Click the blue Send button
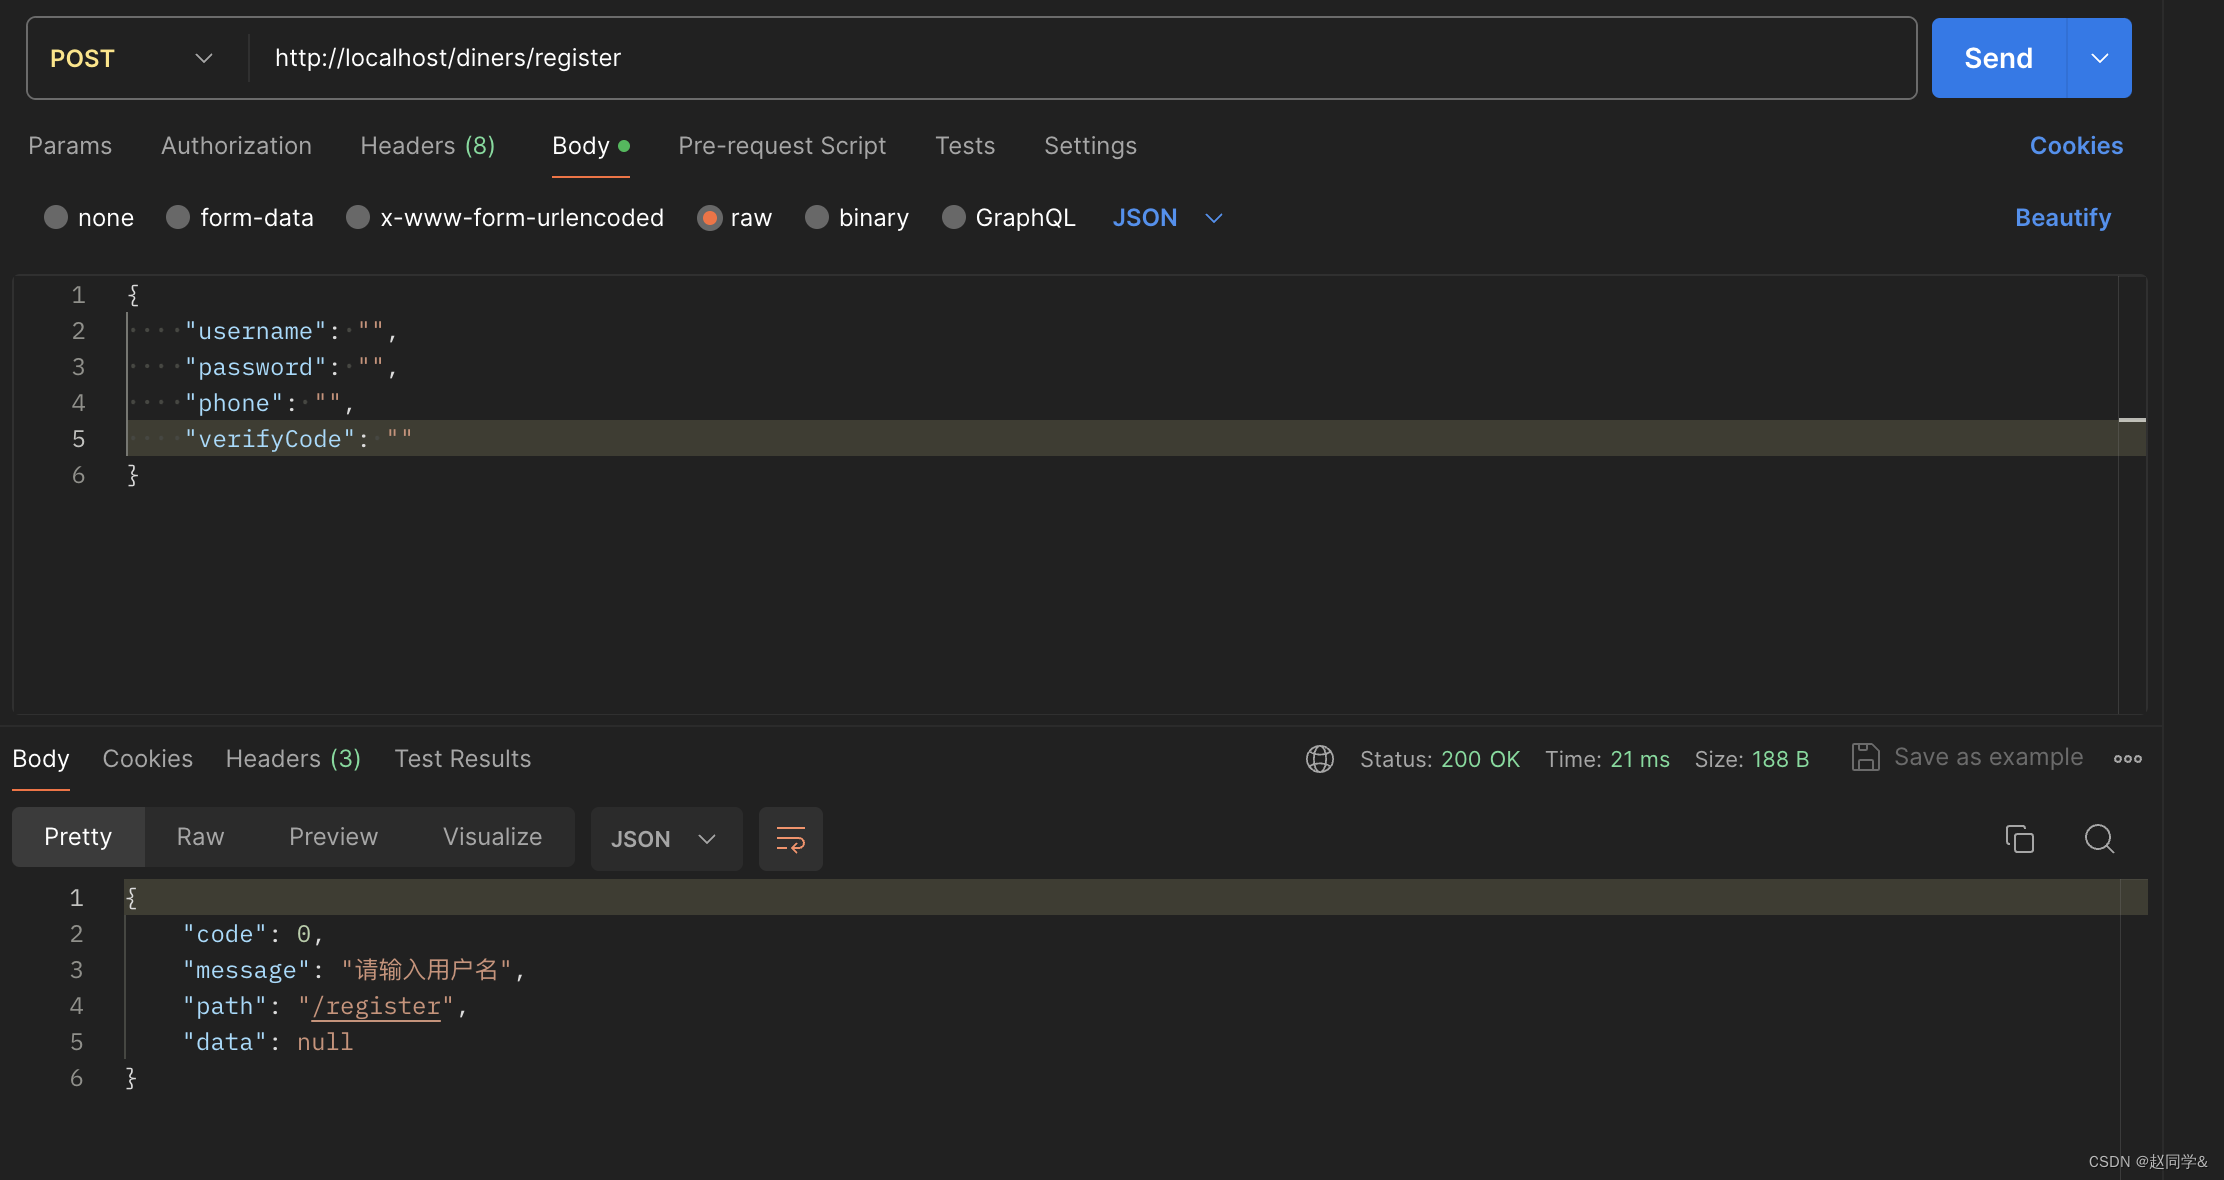This screenshot has height=1180, width=2224. pyautogui.click(x=1998, y=58)
